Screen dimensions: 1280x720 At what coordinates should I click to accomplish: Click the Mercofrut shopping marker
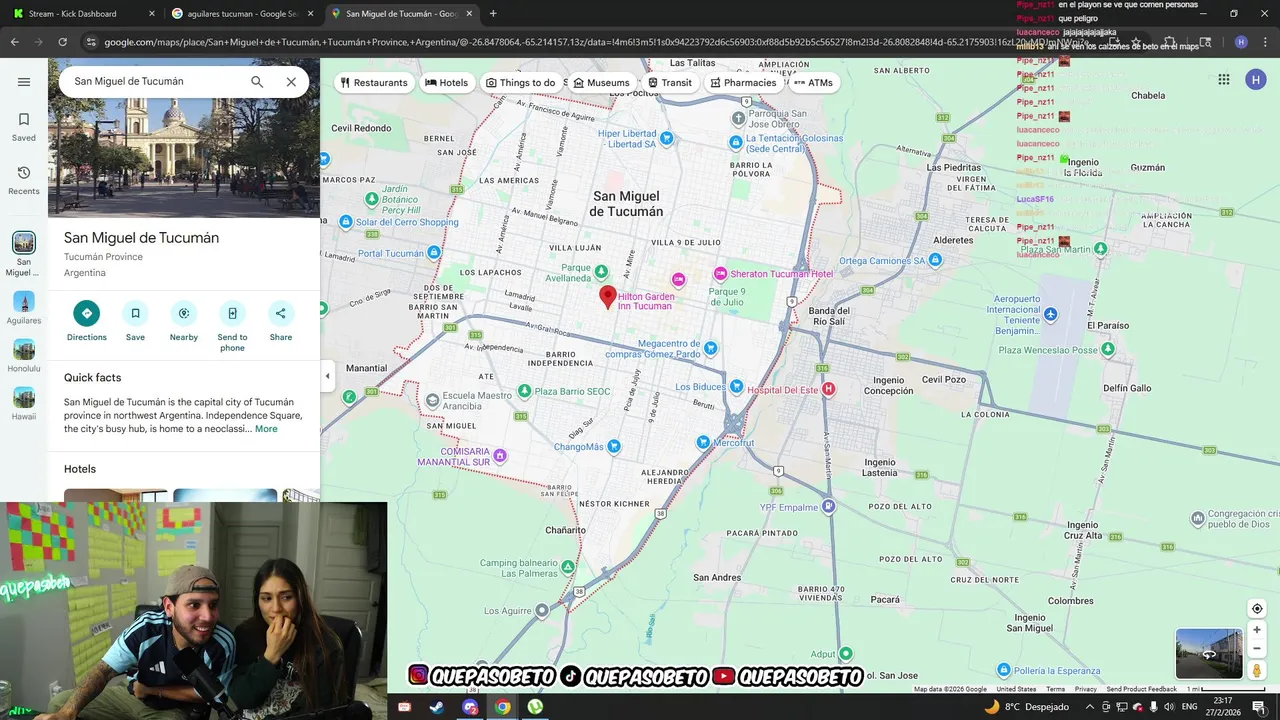(704, 441)
